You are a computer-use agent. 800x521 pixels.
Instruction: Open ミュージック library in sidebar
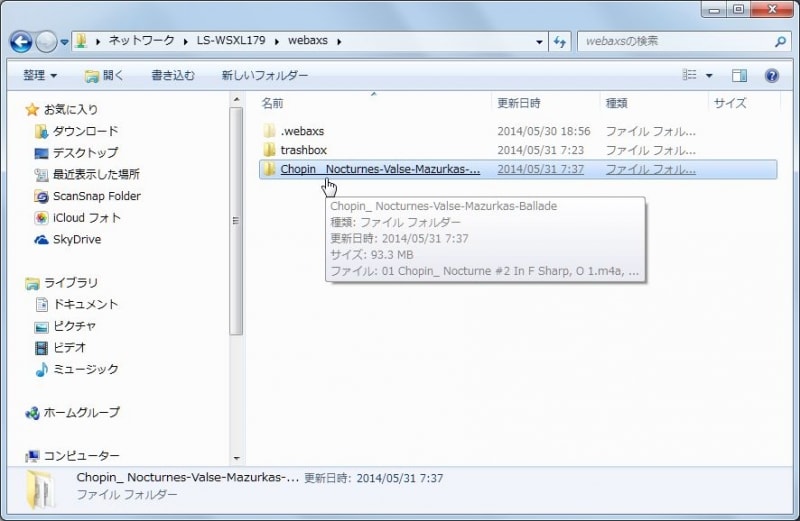[85, 369]
